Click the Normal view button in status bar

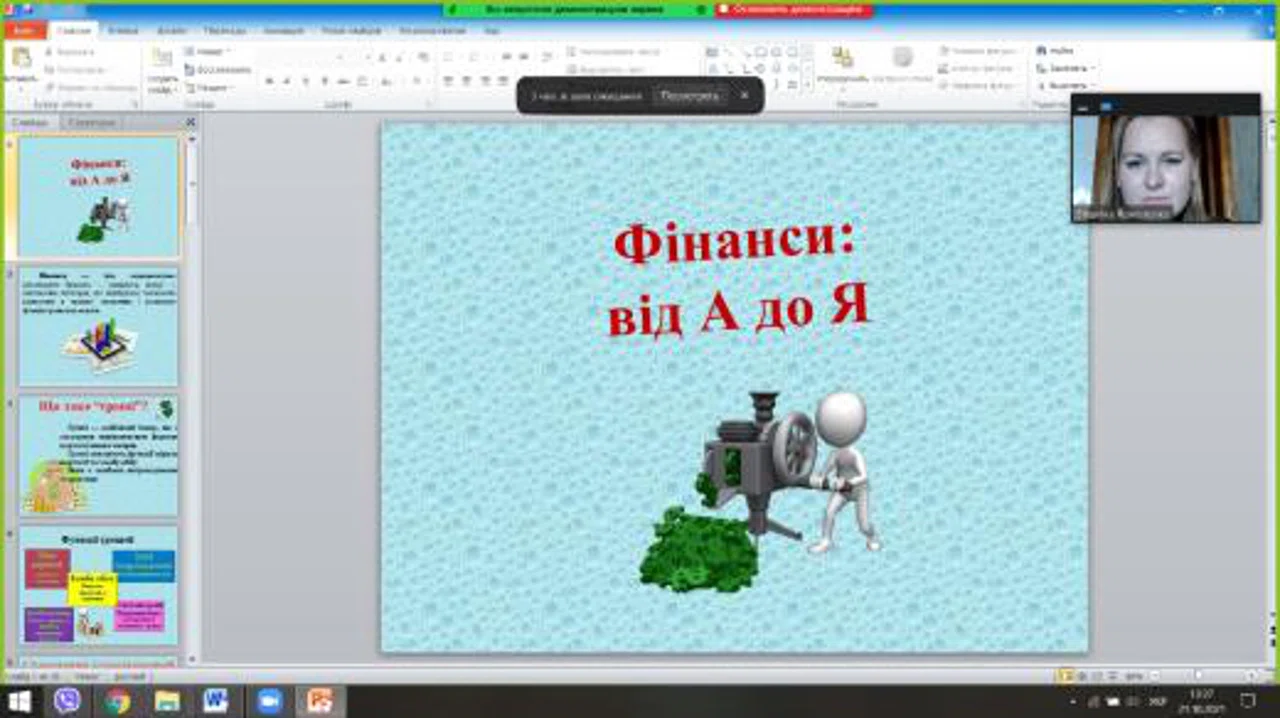[x=1066, y=676]
